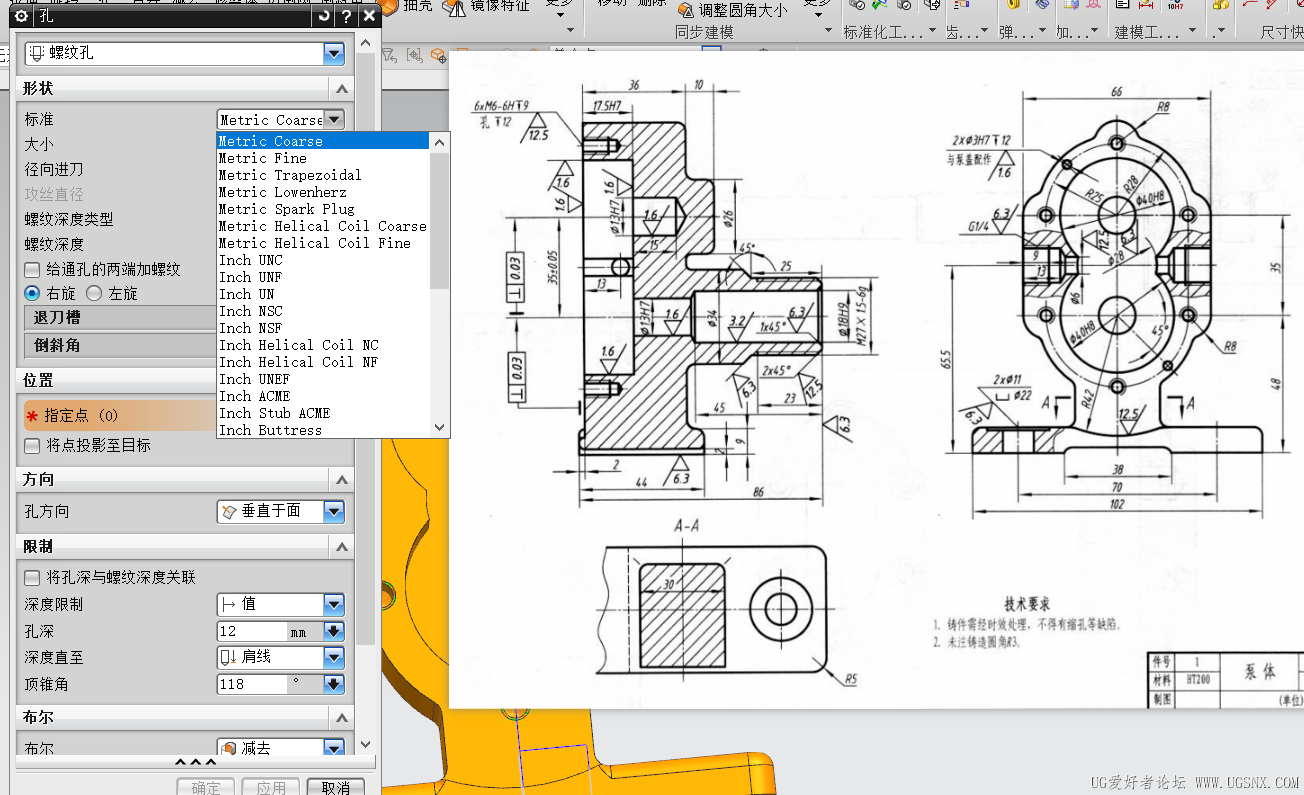Viewport: 1304px width, 795px height.
Task: Expand the Chamfer (倒斜角) group
Action: click(120, 345)
